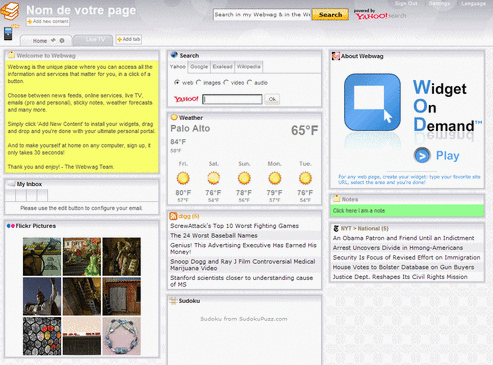The image size is (493, 365).
Task: Select the audio radio option
Action: click(x=250, y=82)
